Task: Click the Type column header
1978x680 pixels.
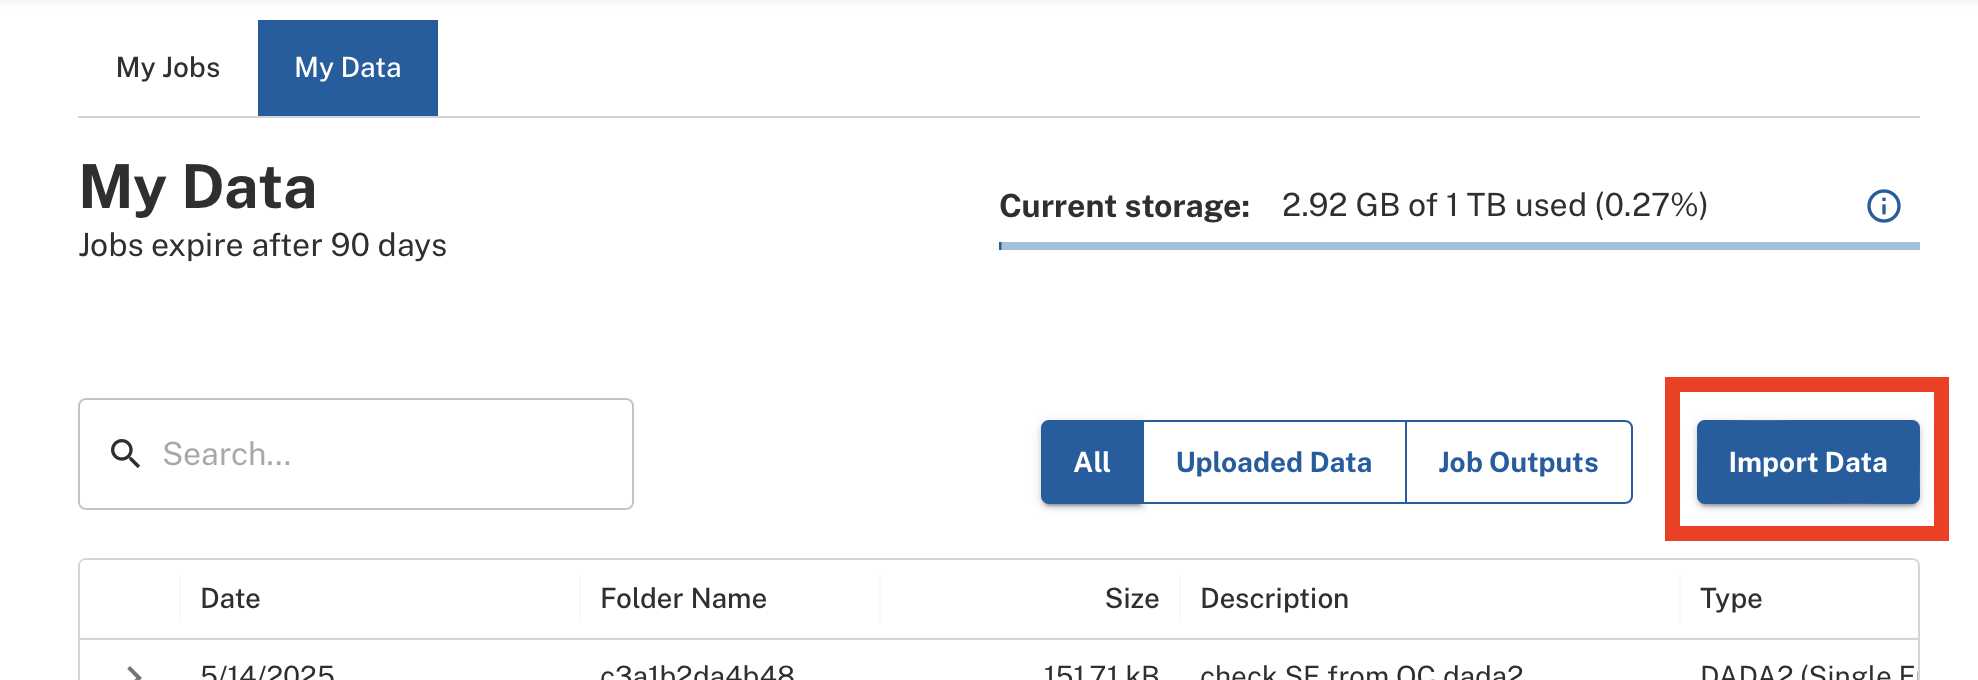Action: click(x=1731, y=598)
